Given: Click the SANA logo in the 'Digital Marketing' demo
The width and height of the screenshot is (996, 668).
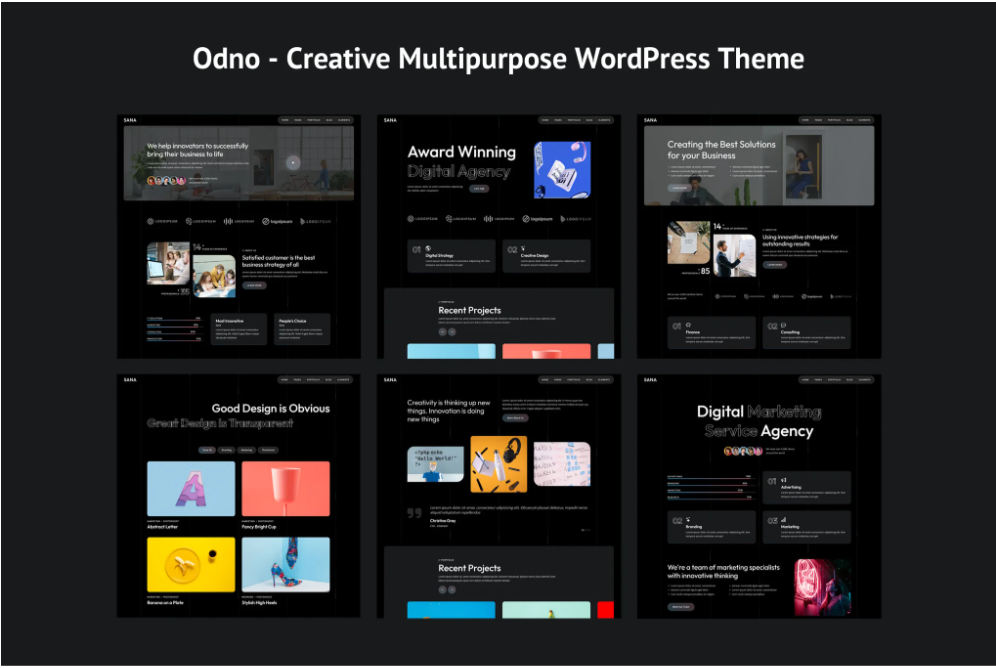Looking at the screenshot, I should click(x=650, y=380).
